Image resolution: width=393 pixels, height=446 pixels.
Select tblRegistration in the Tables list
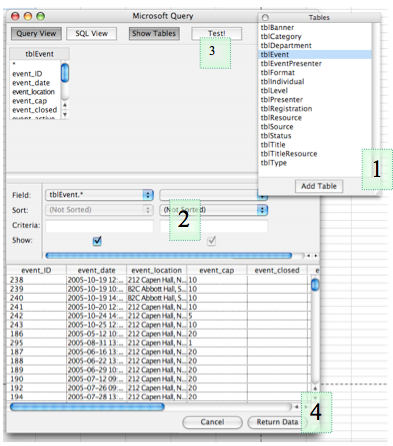tap(315, 109)
